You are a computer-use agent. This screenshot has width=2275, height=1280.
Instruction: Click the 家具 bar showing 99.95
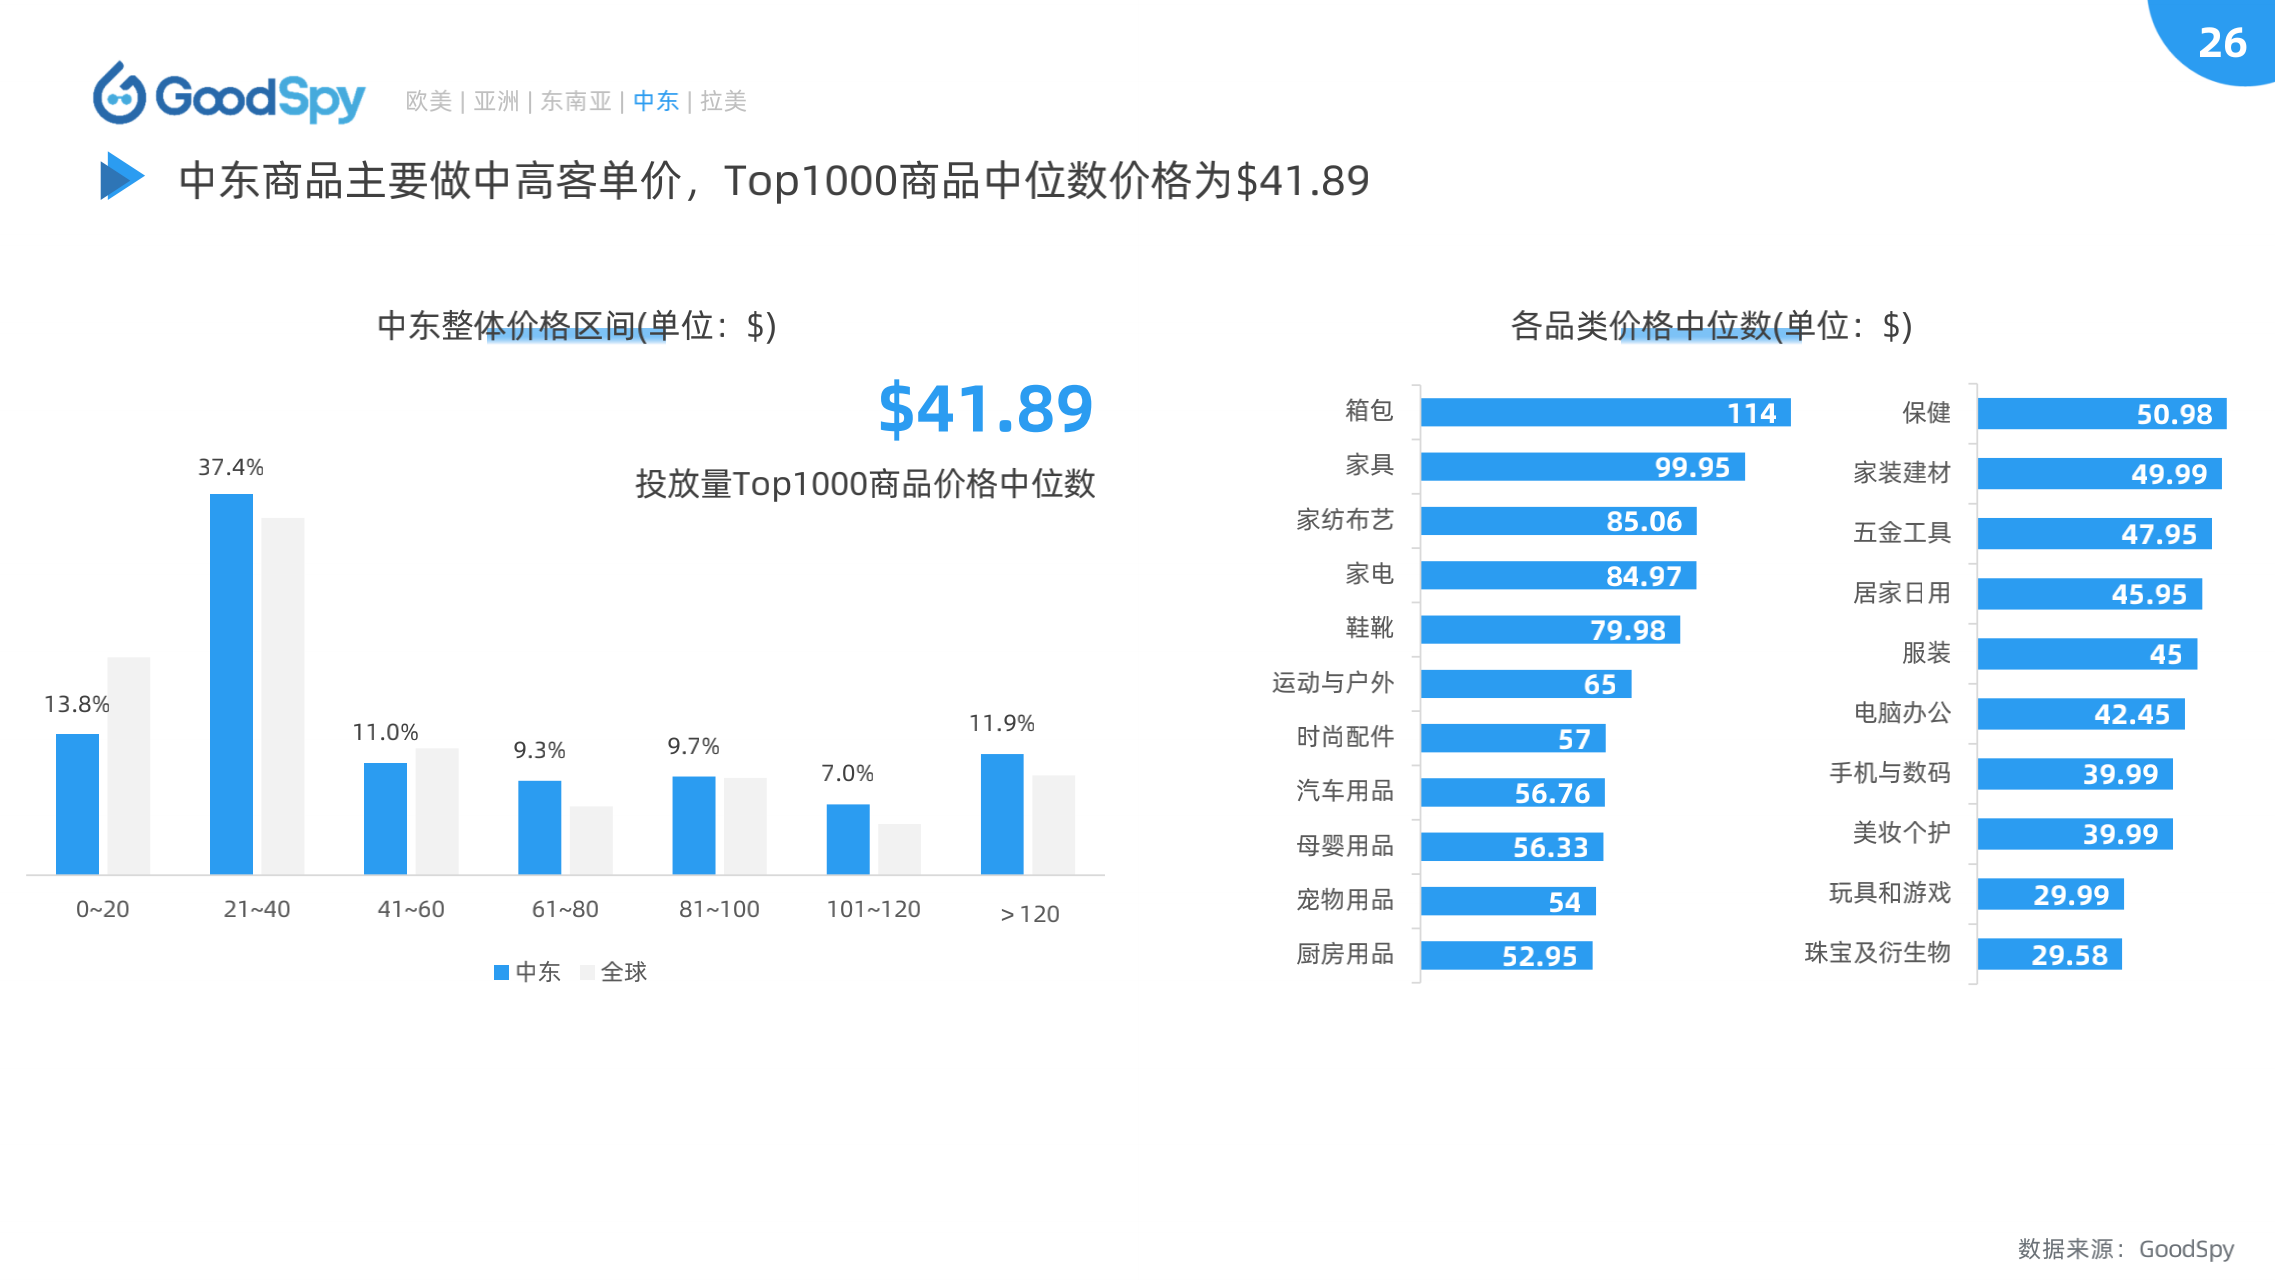point(1581,467)
